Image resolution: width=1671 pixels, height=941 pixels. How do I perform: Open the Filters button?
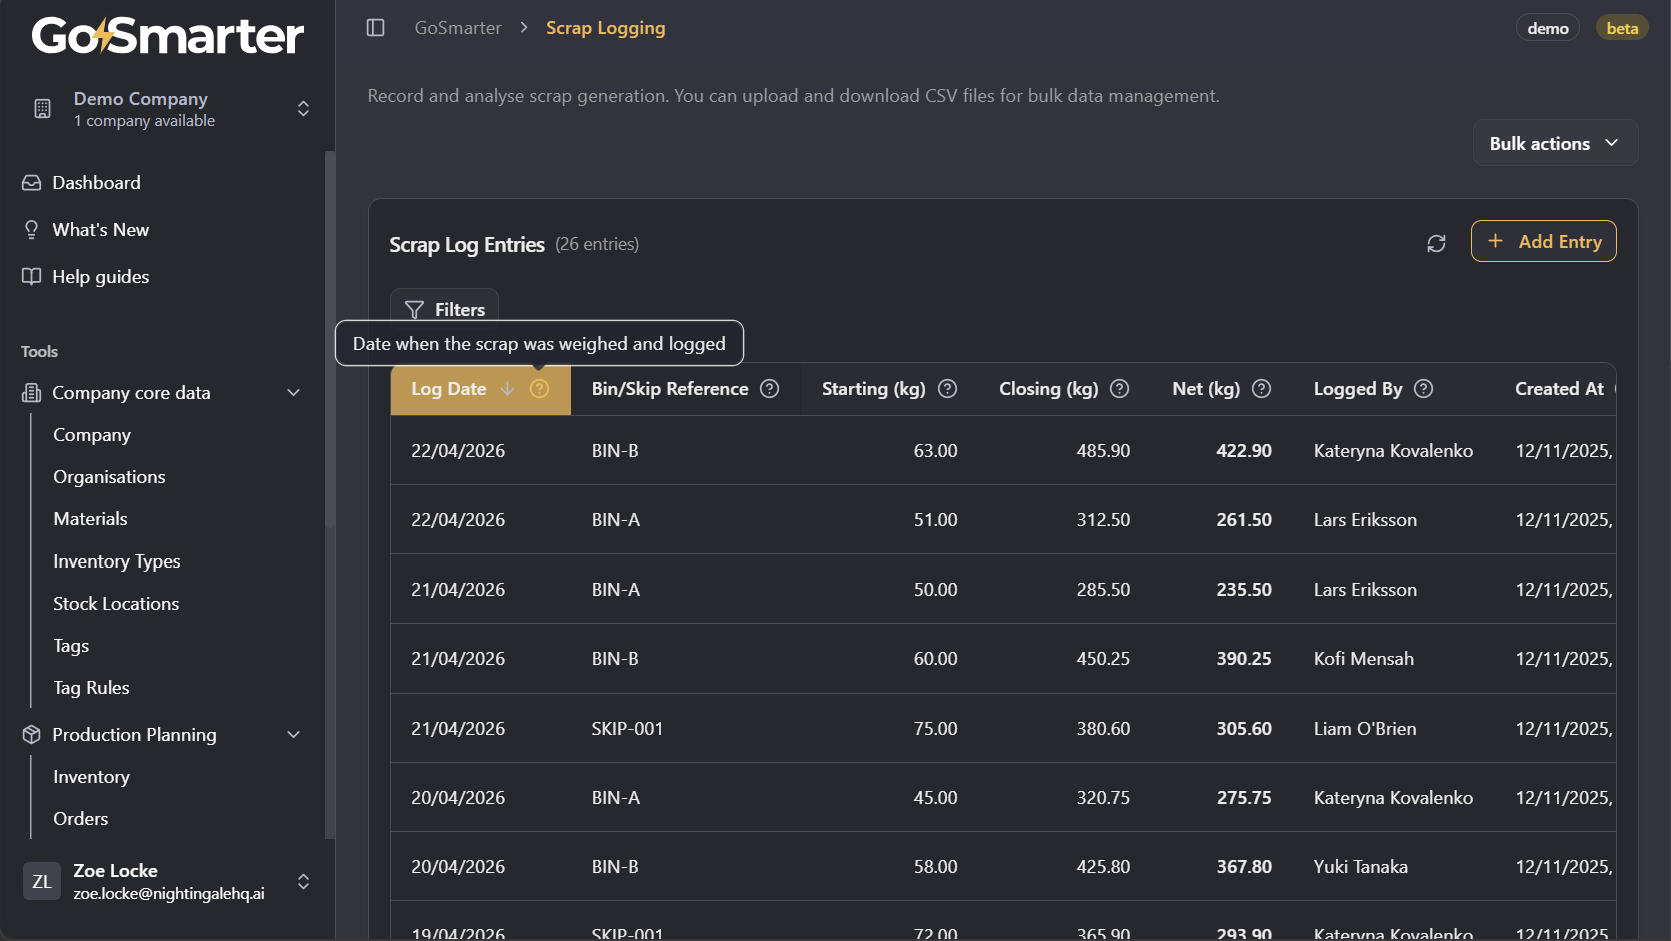(x=444, y=309)
